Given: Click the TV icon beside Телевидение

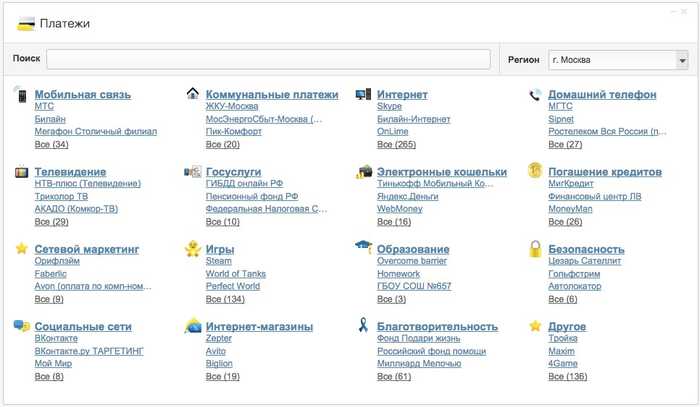Looking at the screenshot, I should pos(21,172).
